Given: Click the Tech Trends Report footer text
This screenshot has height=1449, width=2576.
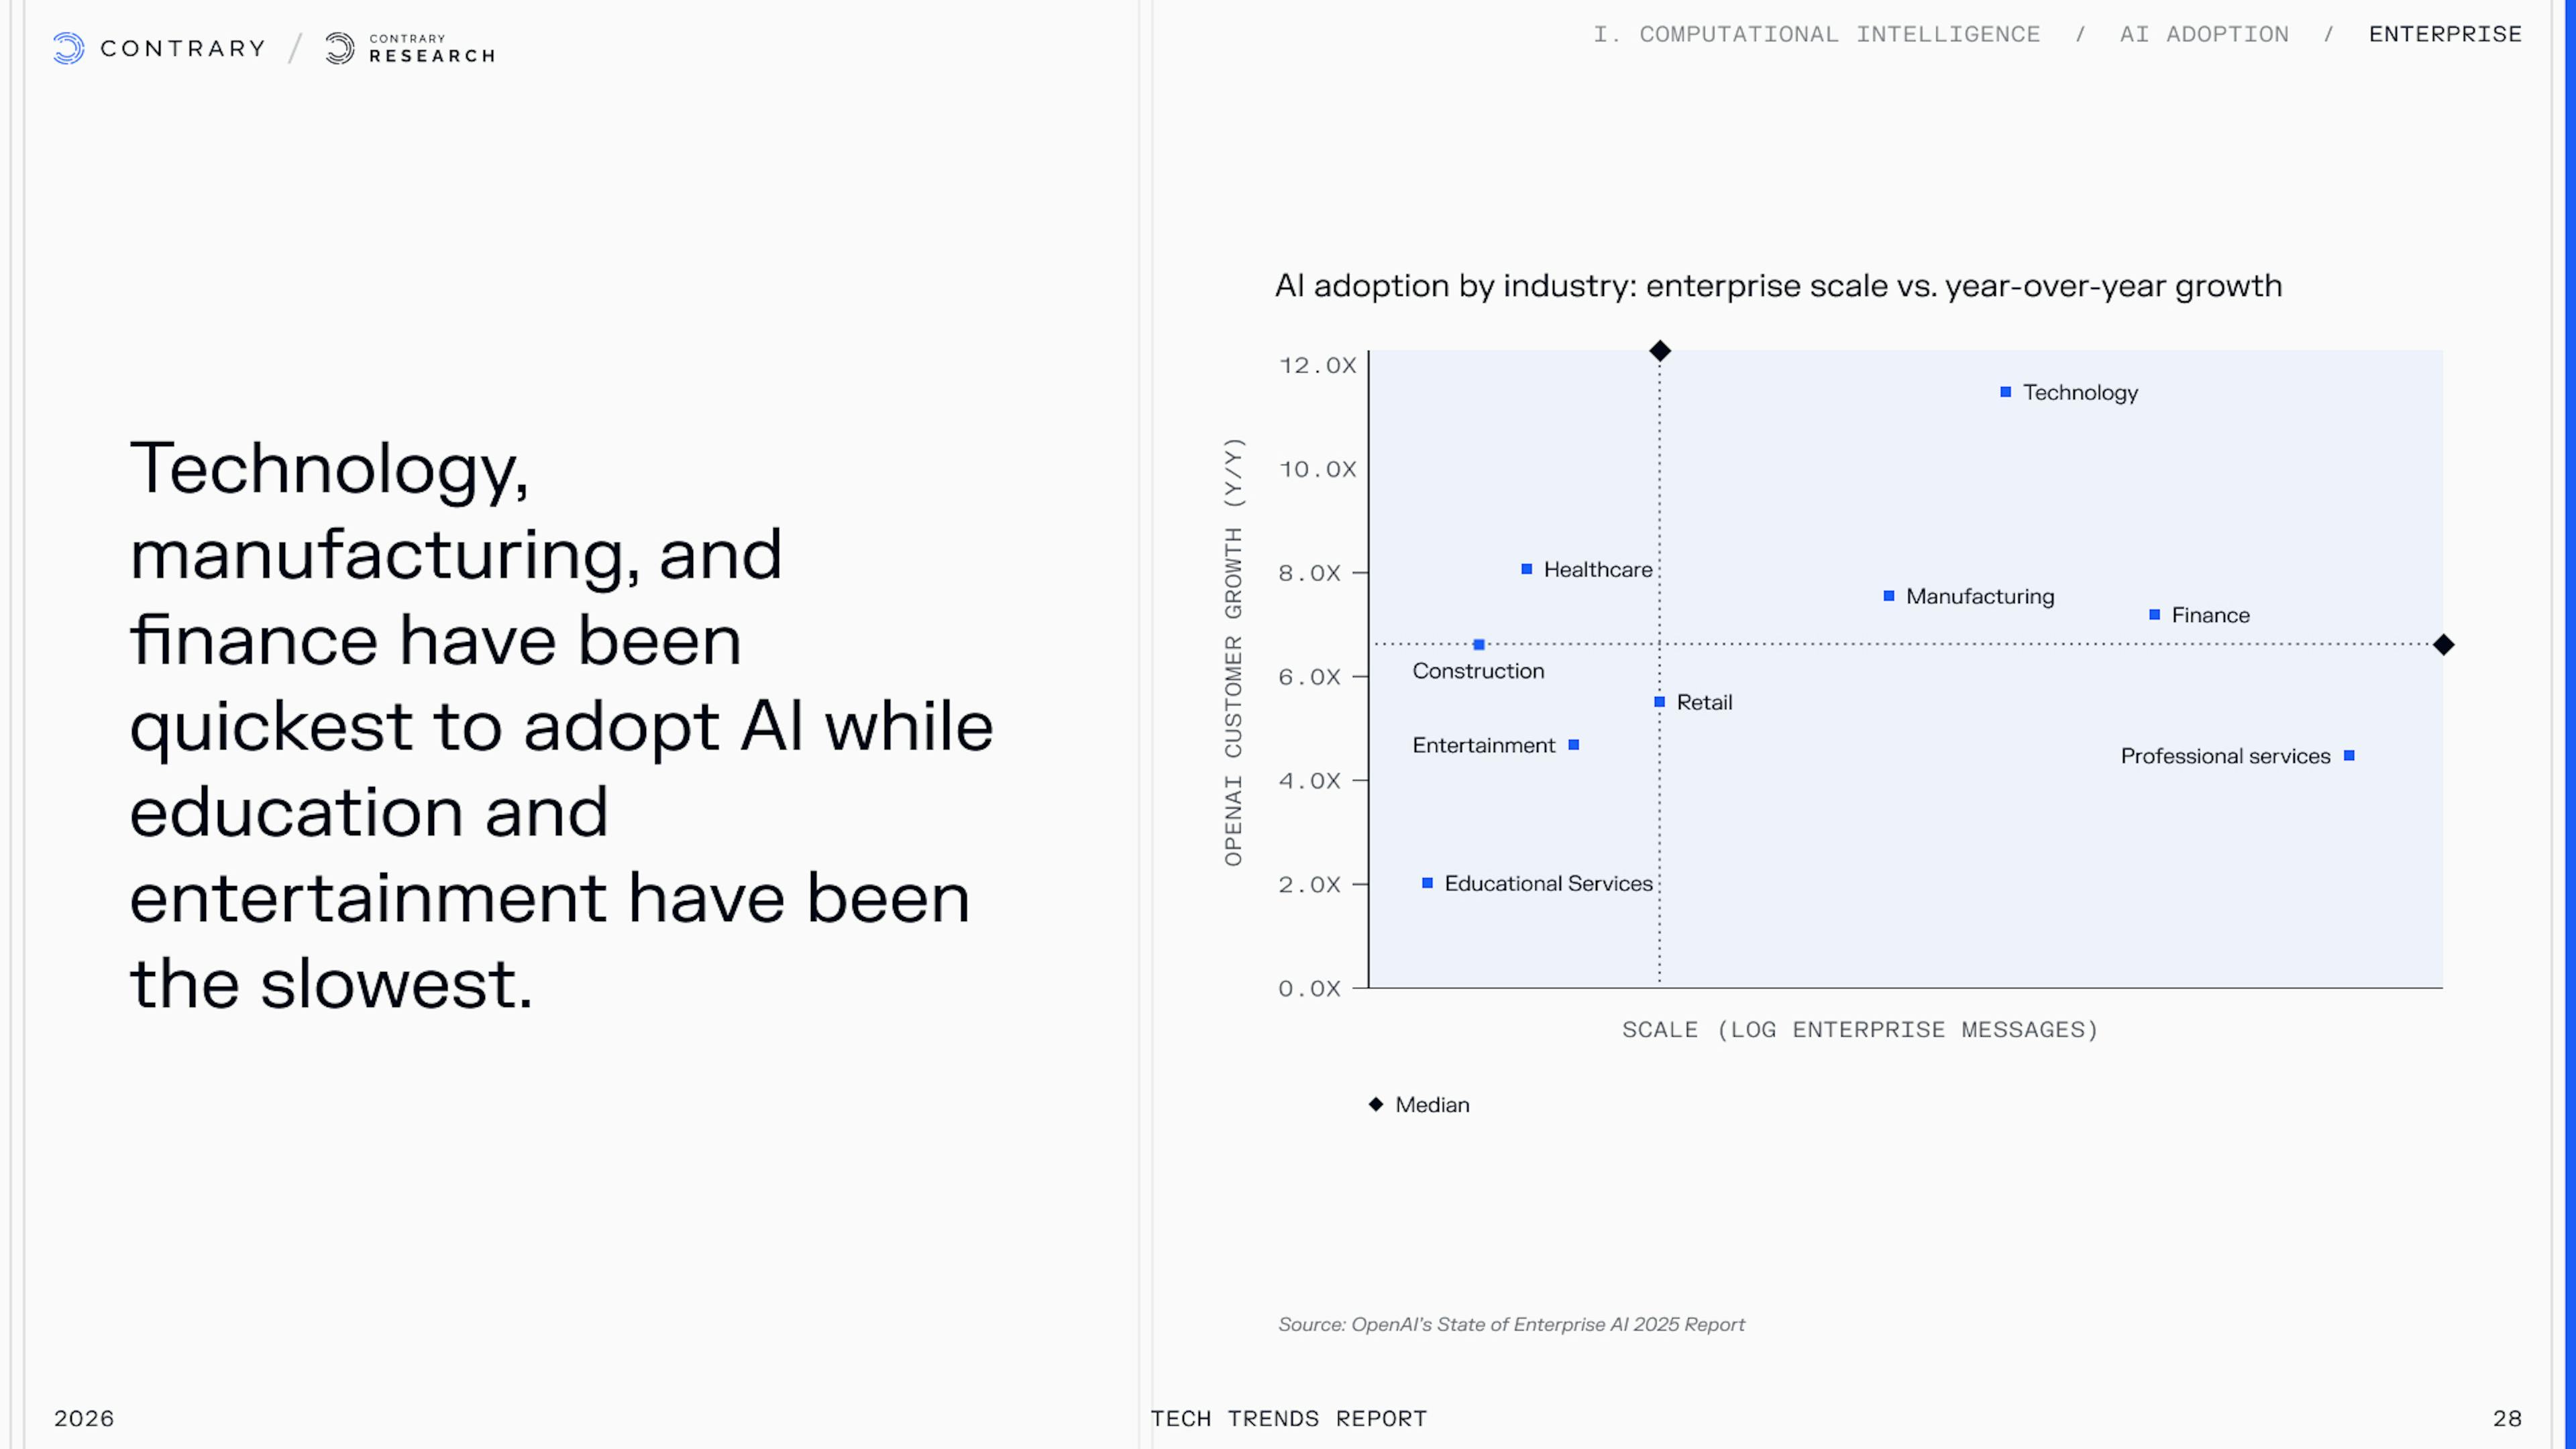Looking at the screenshot, I should 1289,1418.
